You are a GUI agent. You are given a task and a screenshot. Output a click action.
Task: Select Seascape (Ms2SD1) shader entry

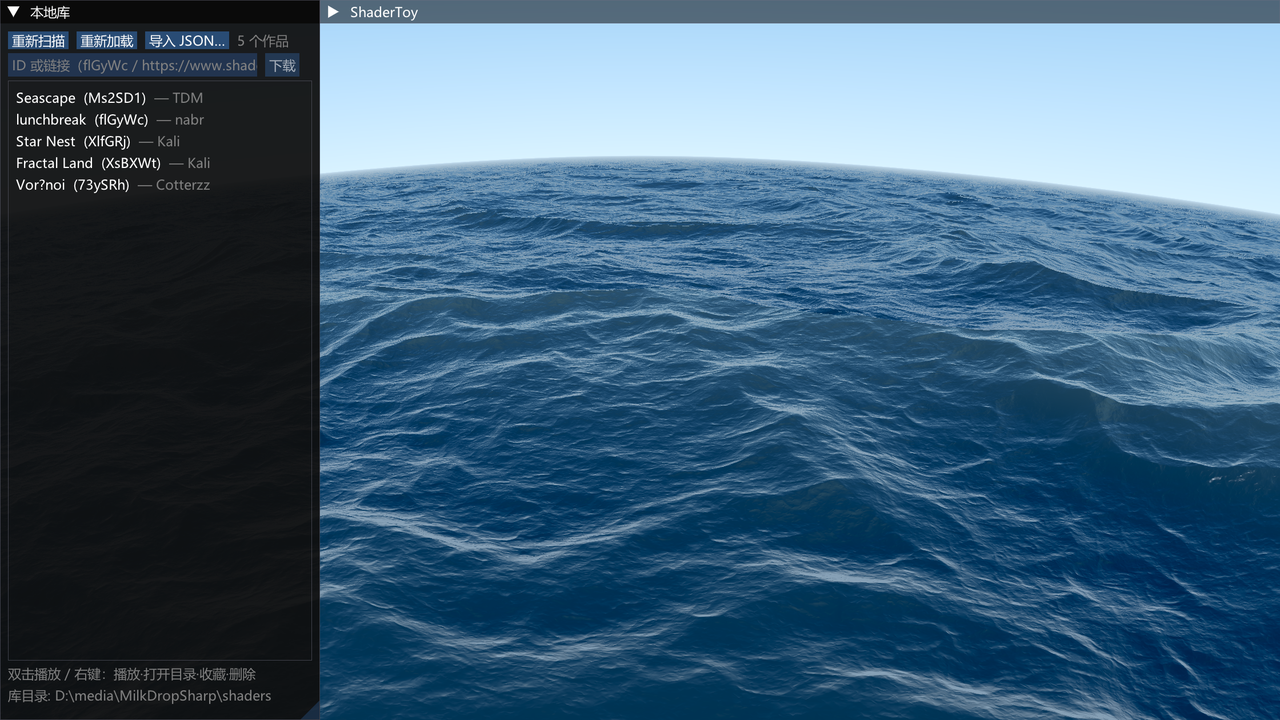(160, 98)
